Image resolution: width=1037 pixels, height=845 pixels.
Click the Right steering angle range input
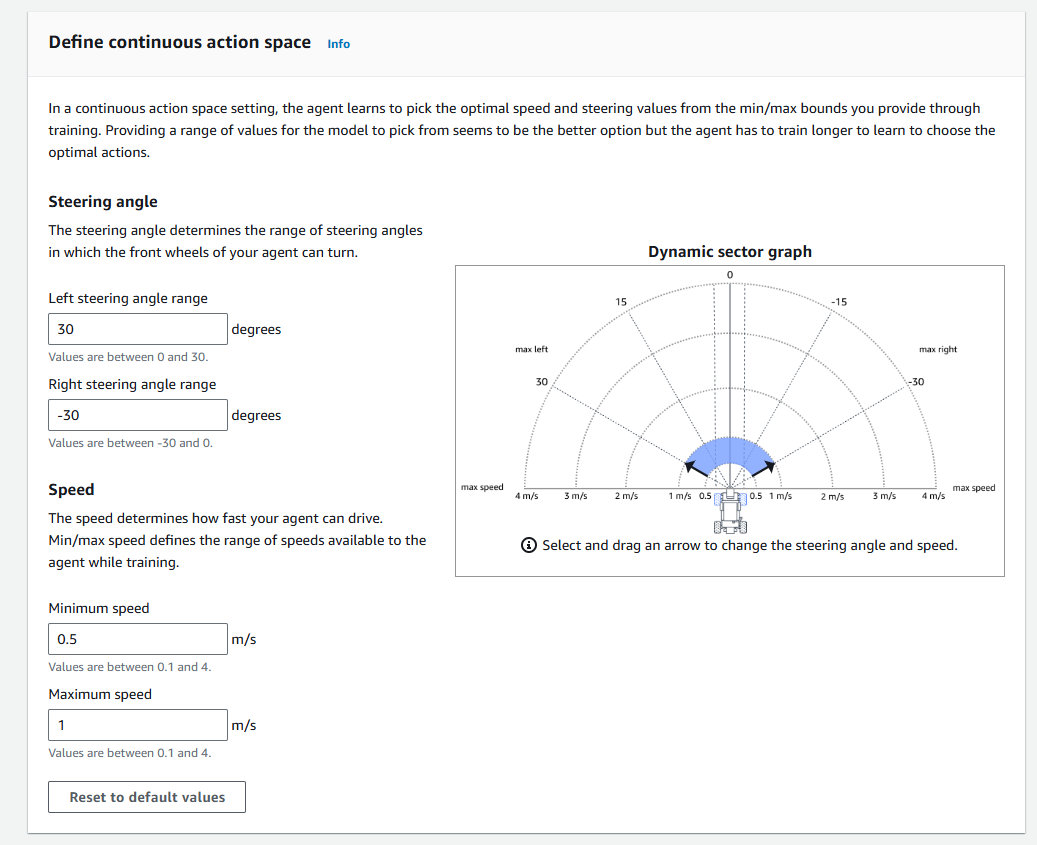click(x=138, y=415)
